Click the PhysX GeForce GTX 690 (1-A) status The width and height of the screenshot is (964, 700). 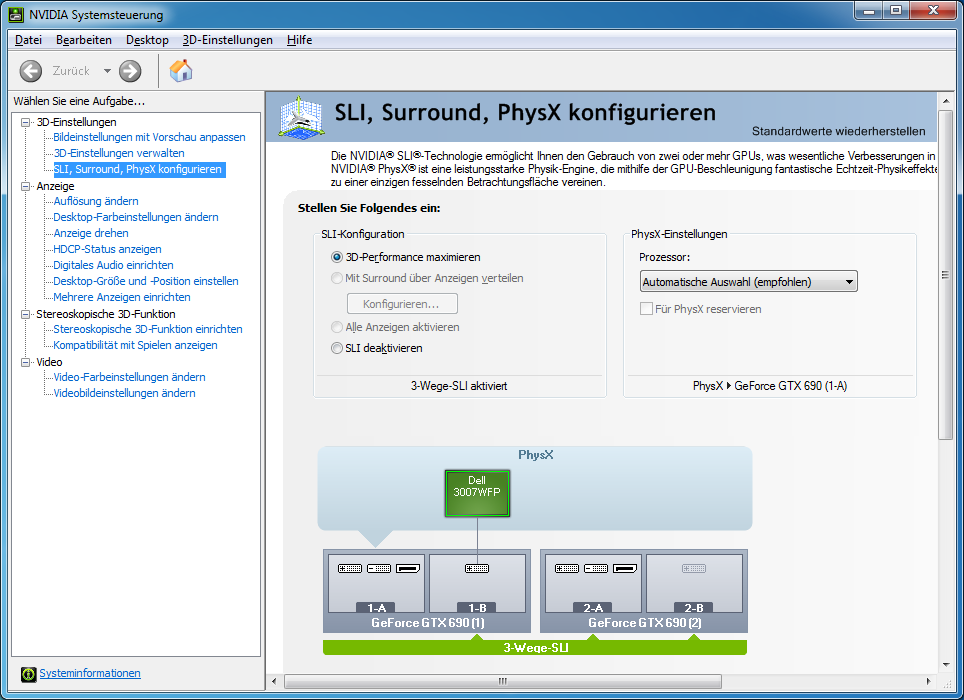click(x=770, y=386)
